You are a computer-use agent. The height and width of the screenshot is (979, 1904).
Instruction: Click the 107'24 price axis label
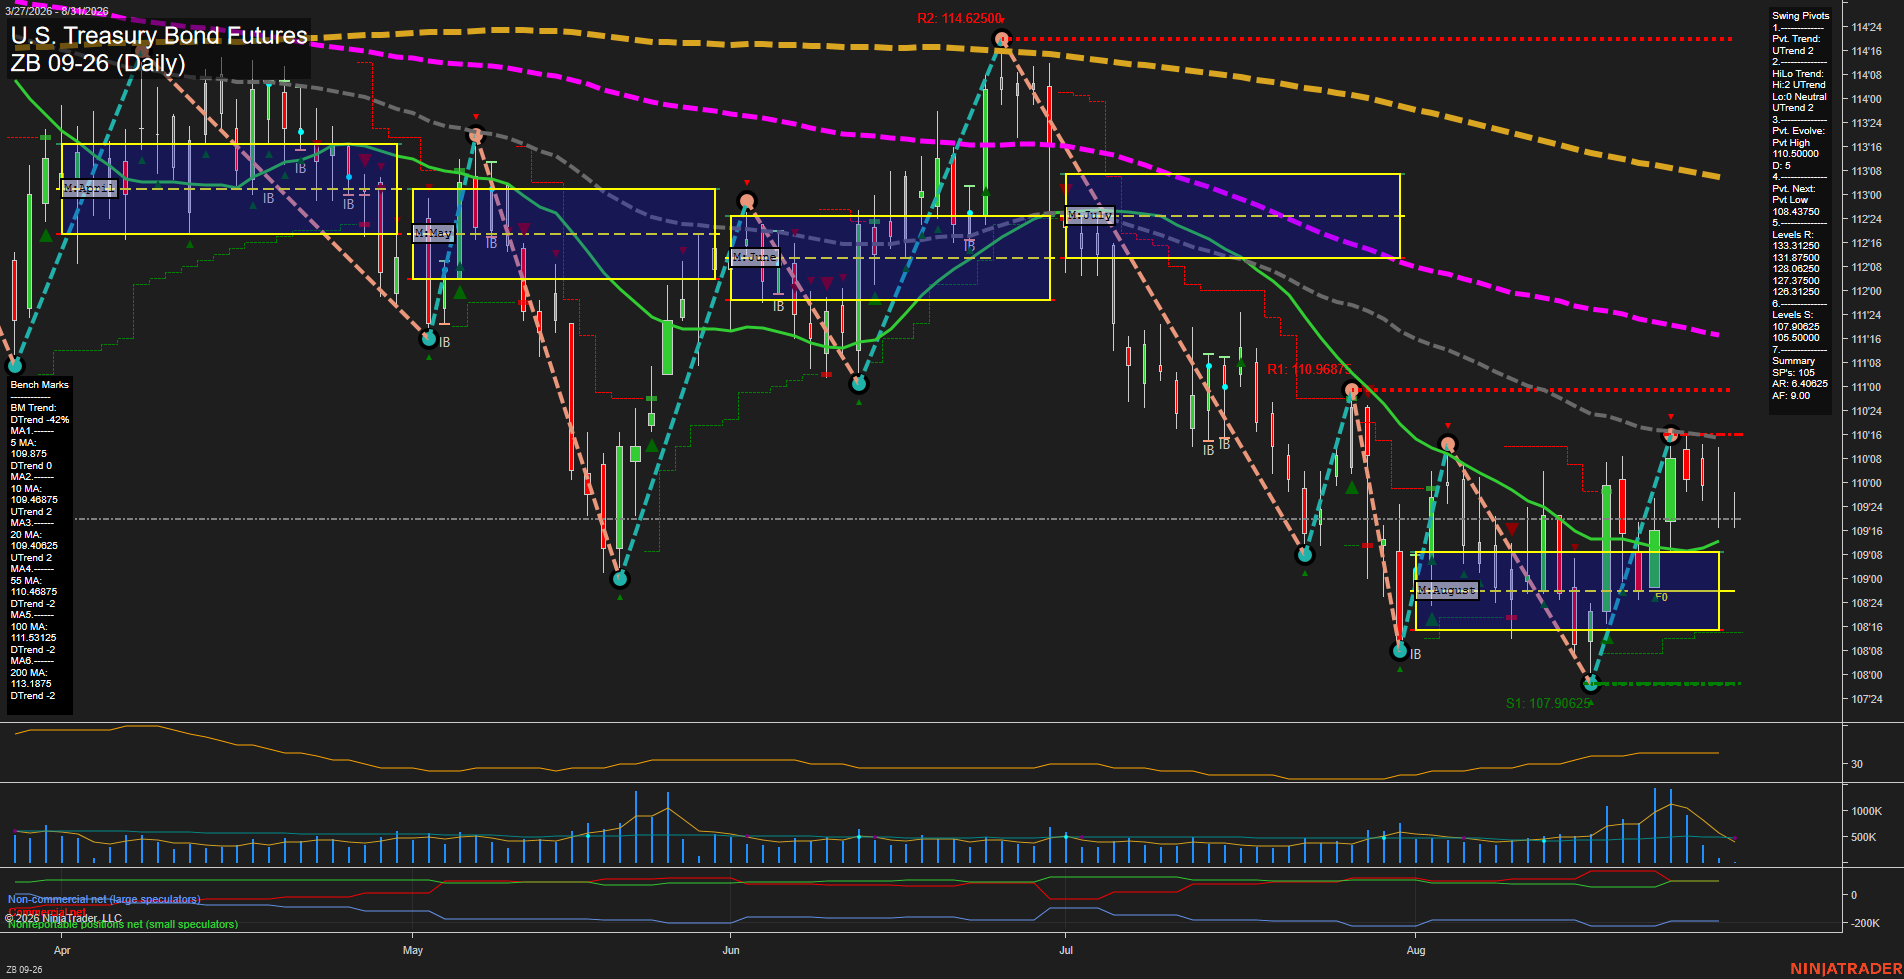coord(1866,700)
